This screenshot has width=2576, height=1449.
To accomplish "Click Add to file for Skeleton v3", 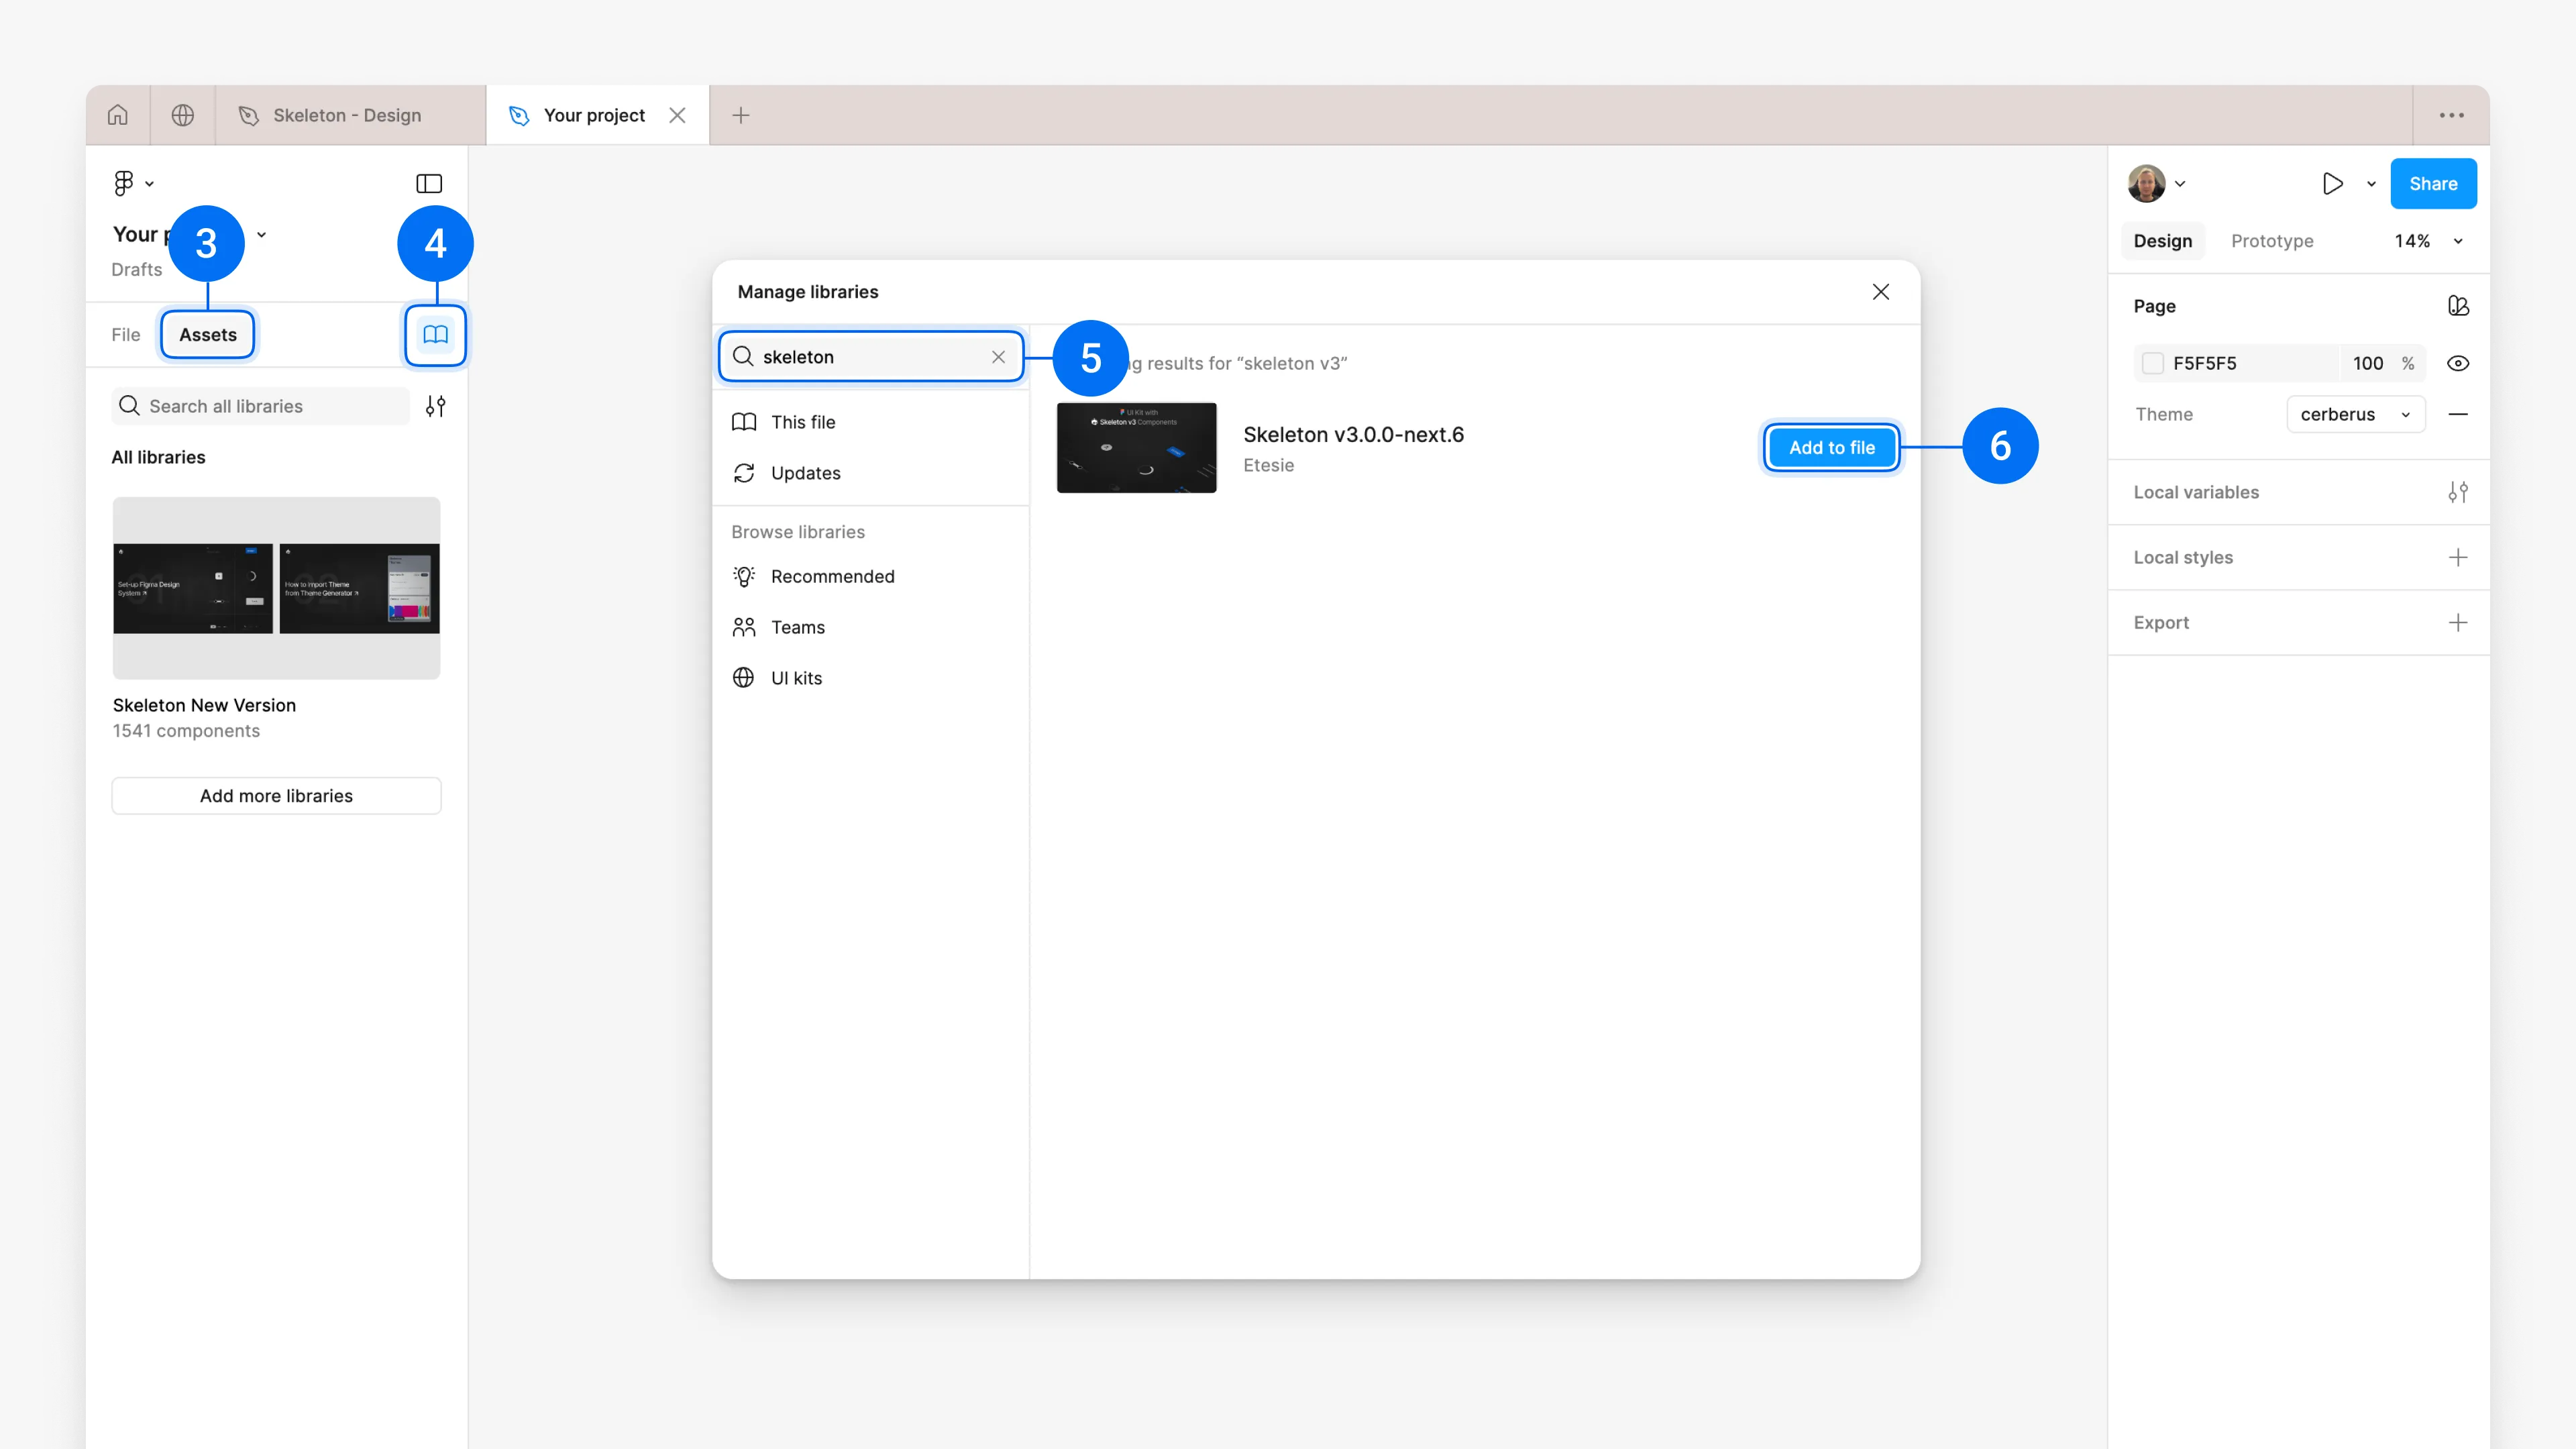I will coord(1831,447).
